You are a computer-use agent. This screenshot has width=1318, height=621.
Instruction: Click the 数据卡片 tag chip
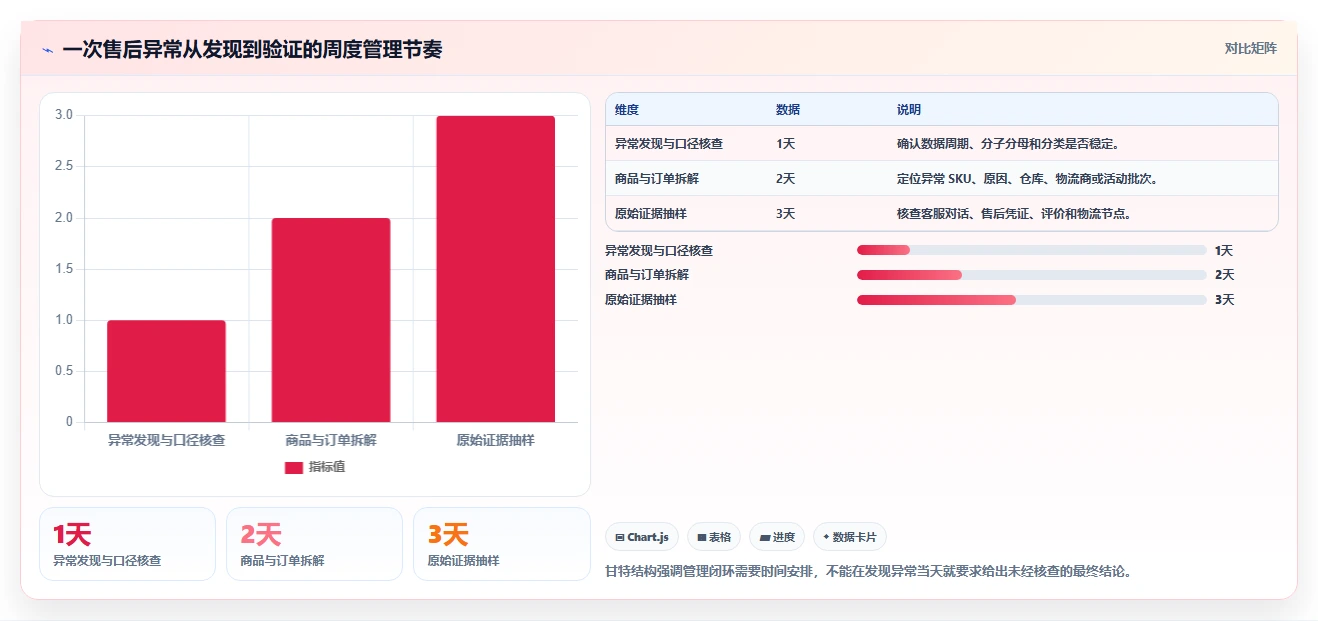tap(850, 537)
